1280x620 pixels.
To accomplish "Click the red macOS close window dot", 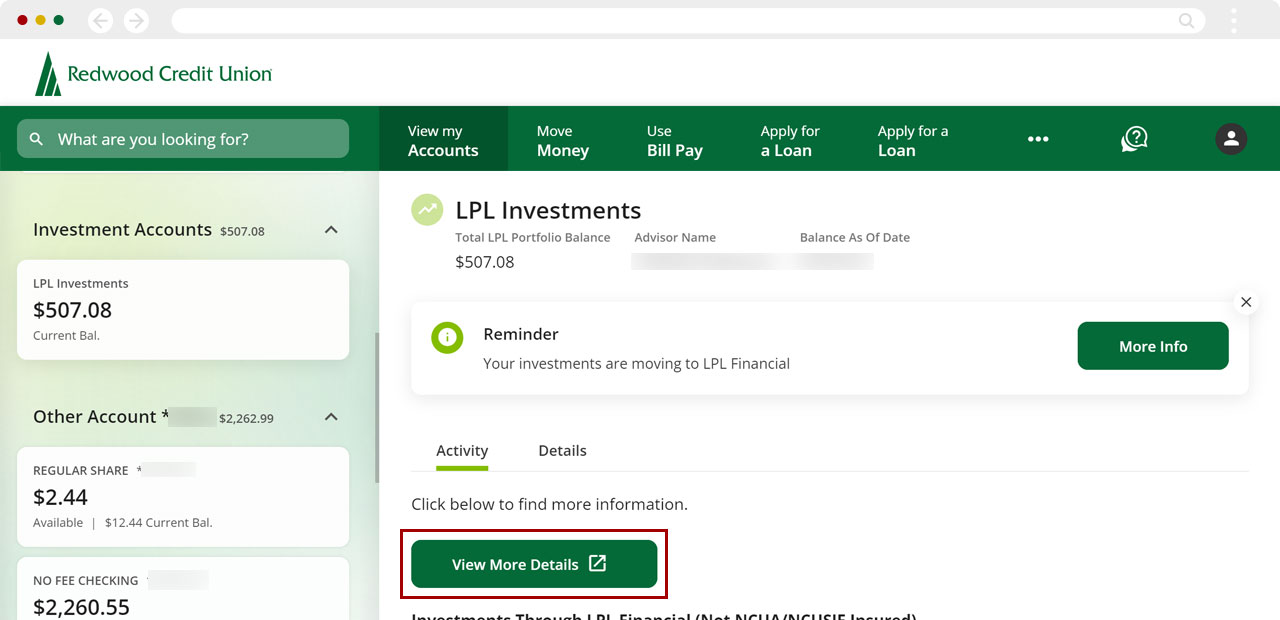I will point(22,20).
